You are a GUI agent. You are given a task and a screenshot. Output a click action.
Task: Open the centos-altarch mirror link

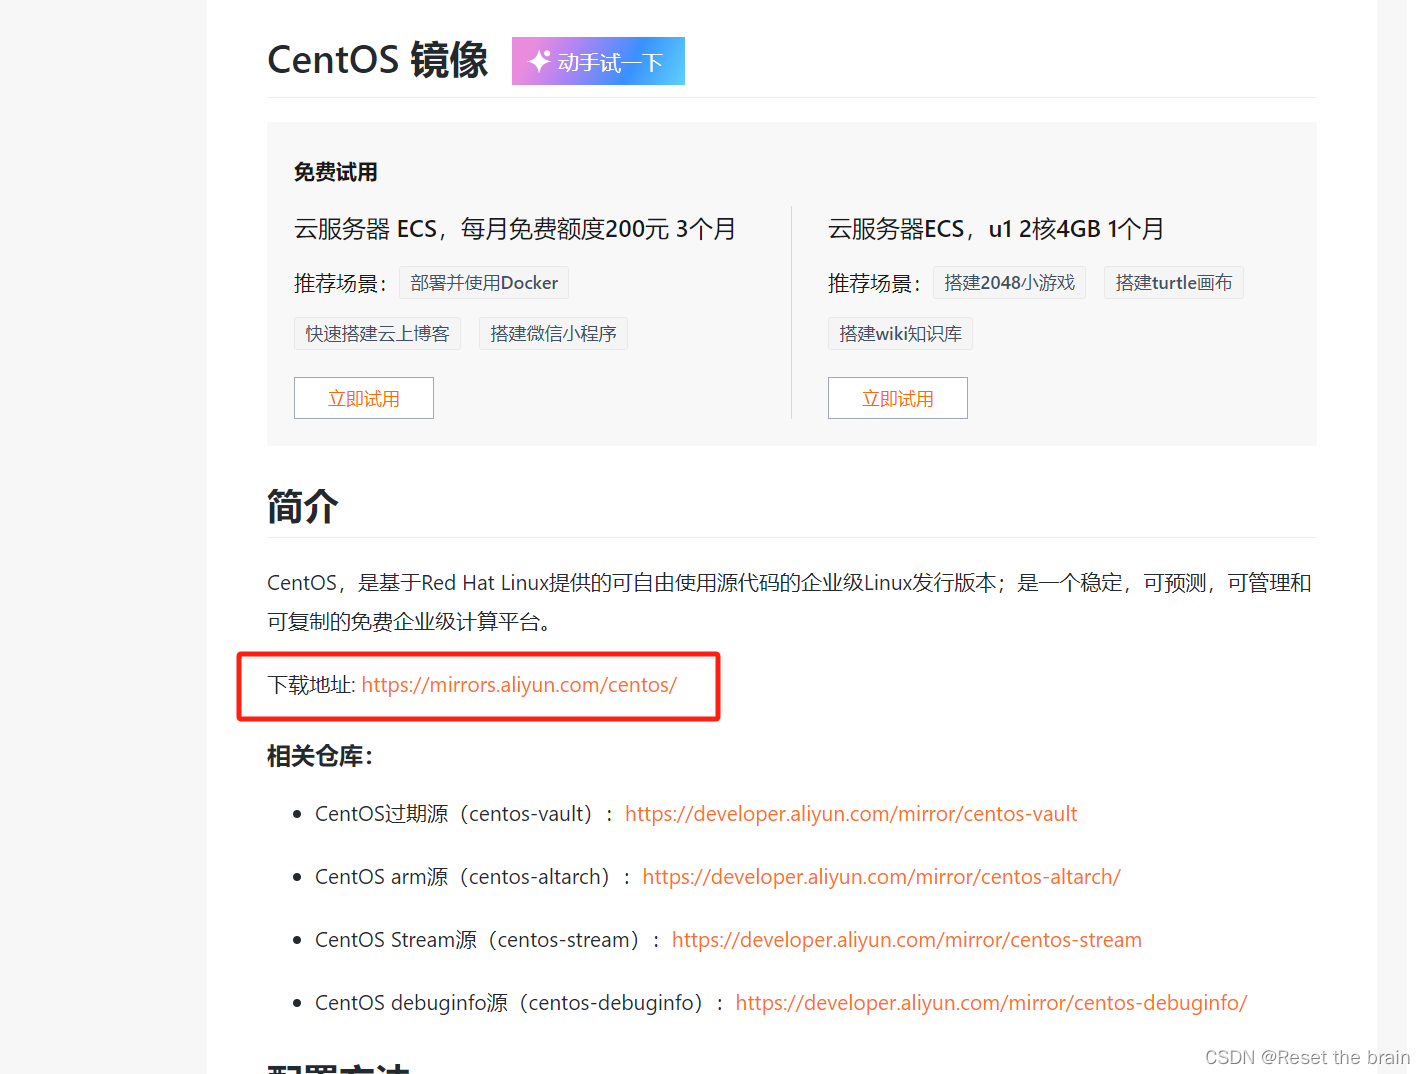pyautogui.click(x=881, y=877)
